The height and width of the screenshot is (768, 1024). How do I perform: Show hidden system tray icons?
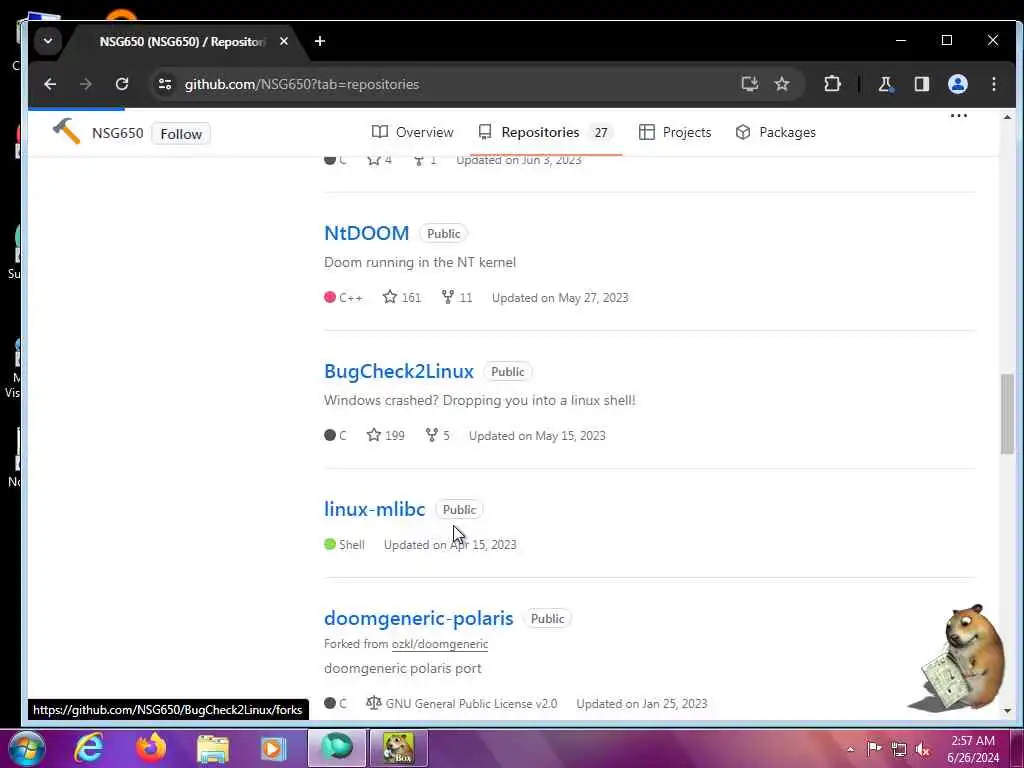(850, 748)
